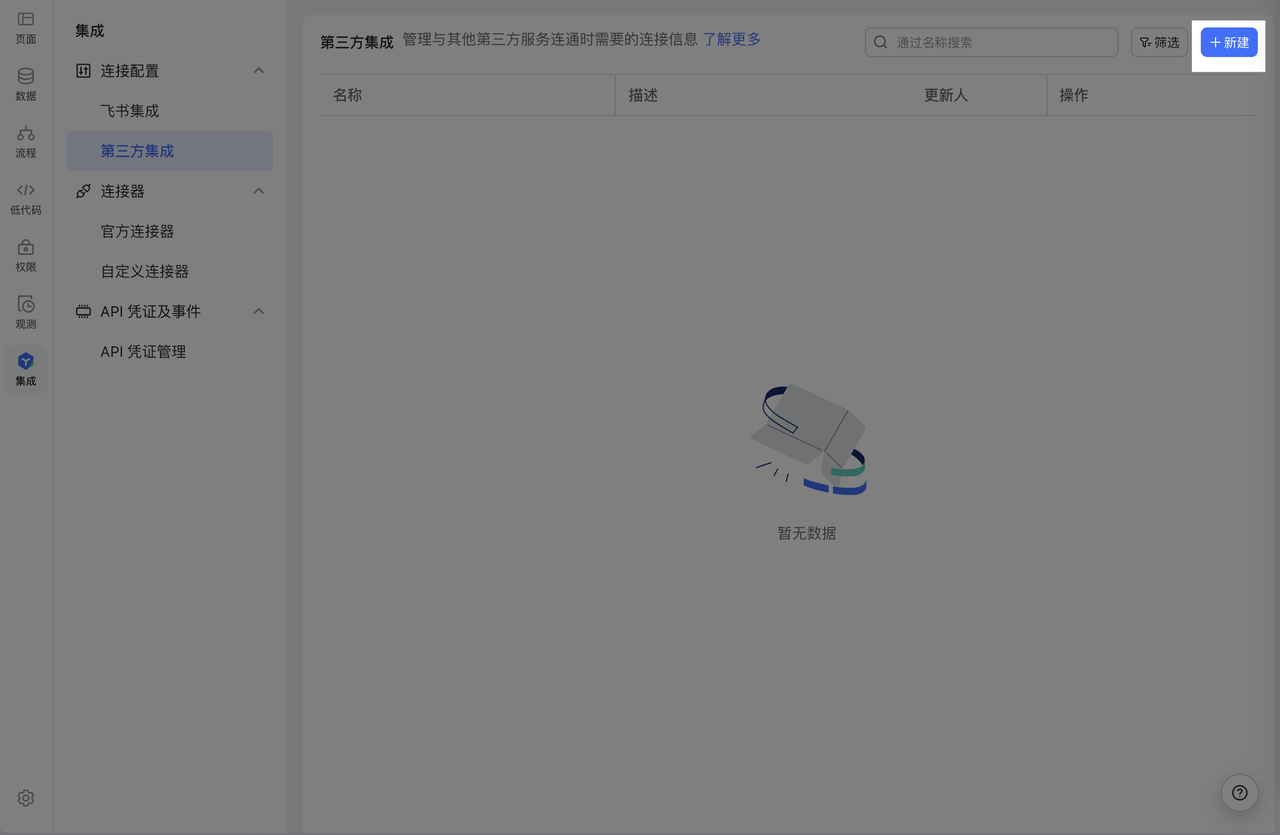The height and width of the screenshot is (835, 1280).
Task: Collapse the API 凭证及事件 group chevron
Action: (259, 311)
